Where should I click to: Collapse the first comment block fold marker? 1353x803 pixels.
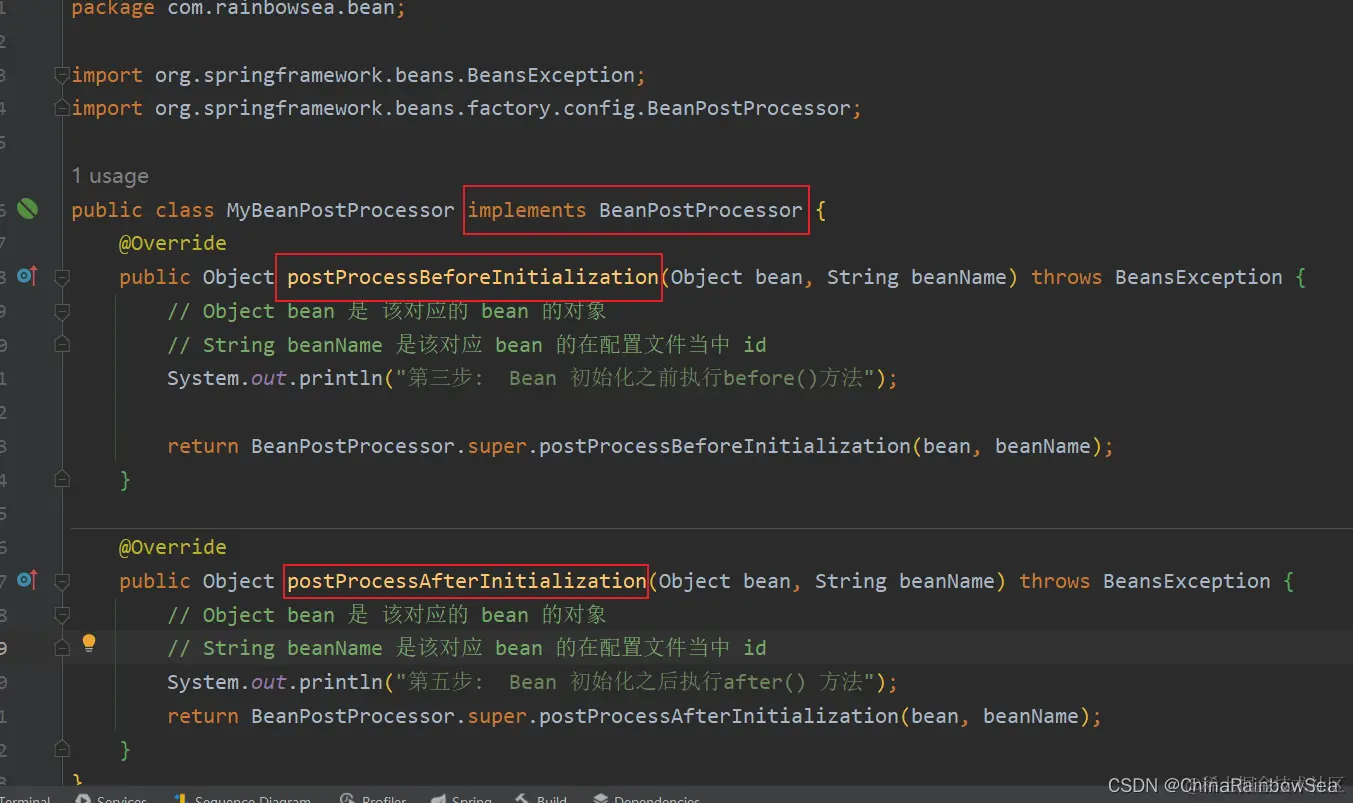pyautogui.click(x=62, y=311)
